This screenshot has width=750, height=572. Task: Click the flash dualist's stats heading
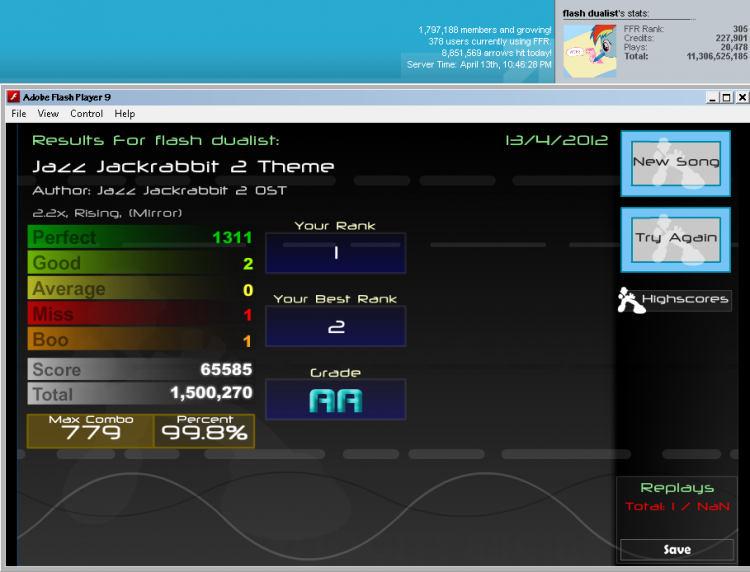click(x=606, y=13)
